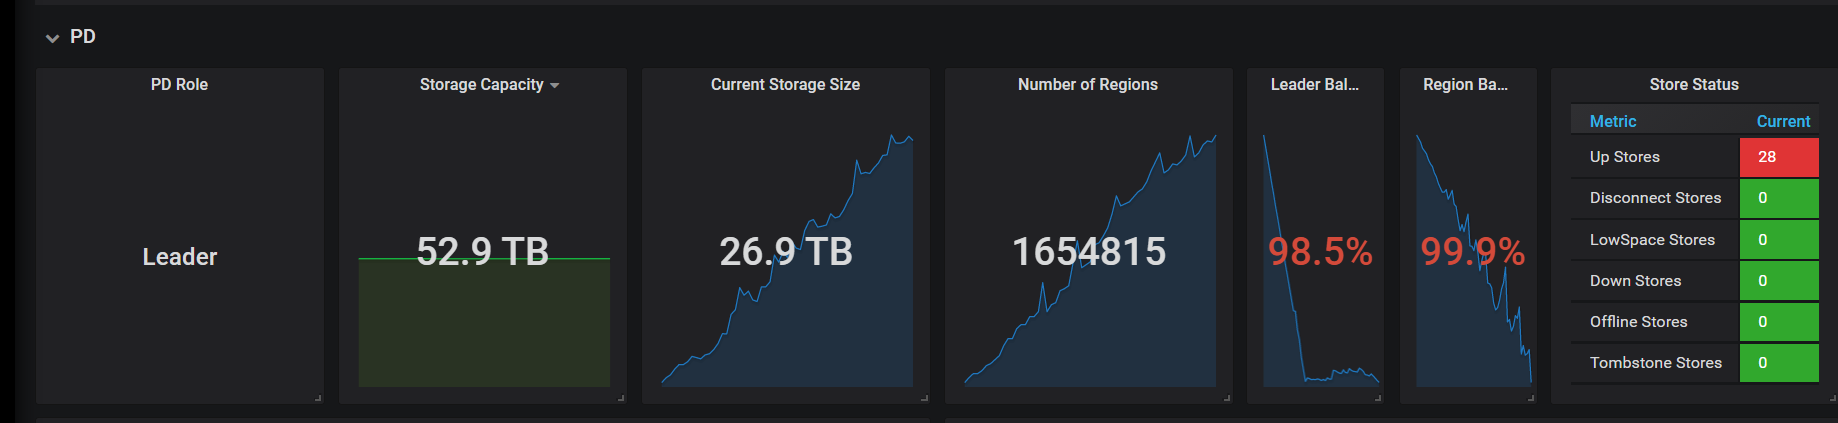
Task: Click the Current Storage Size resize handle
Action: click(x=924, y=398)
